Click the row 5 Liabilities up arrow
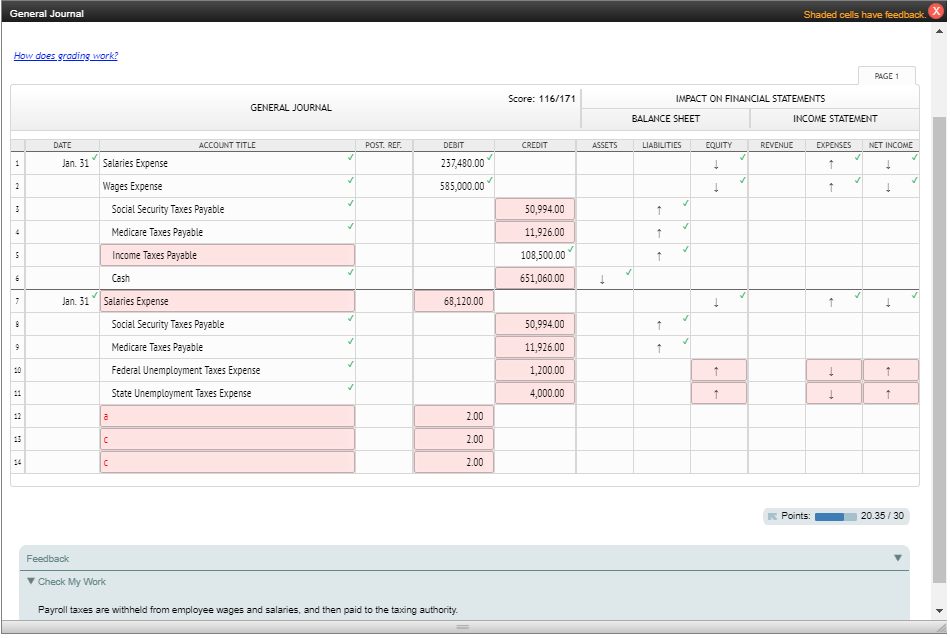 click(x=659, y=256)
